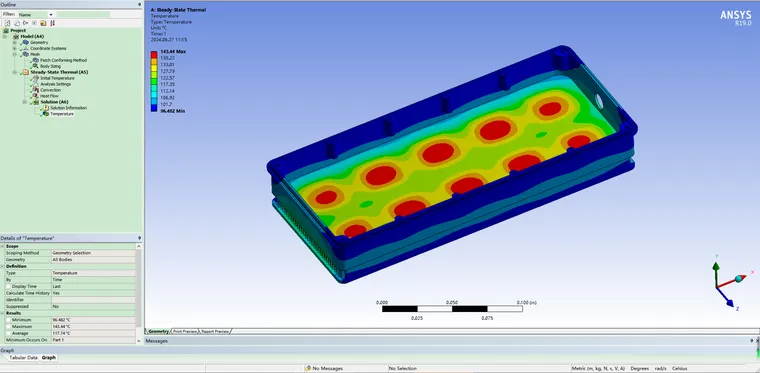Click the blue Z axis arrow on the triad
The height and width of the screenshot is (373, 760).
tap(730, 304)
